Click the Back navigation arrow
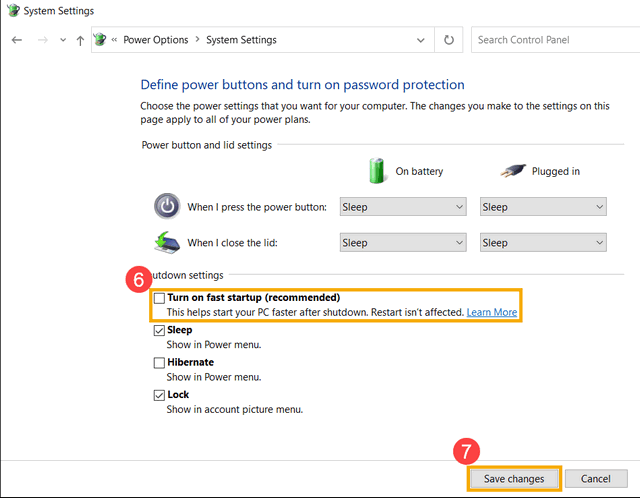The image size is (640, 498). pyautogui.click(x=17, y=40)
